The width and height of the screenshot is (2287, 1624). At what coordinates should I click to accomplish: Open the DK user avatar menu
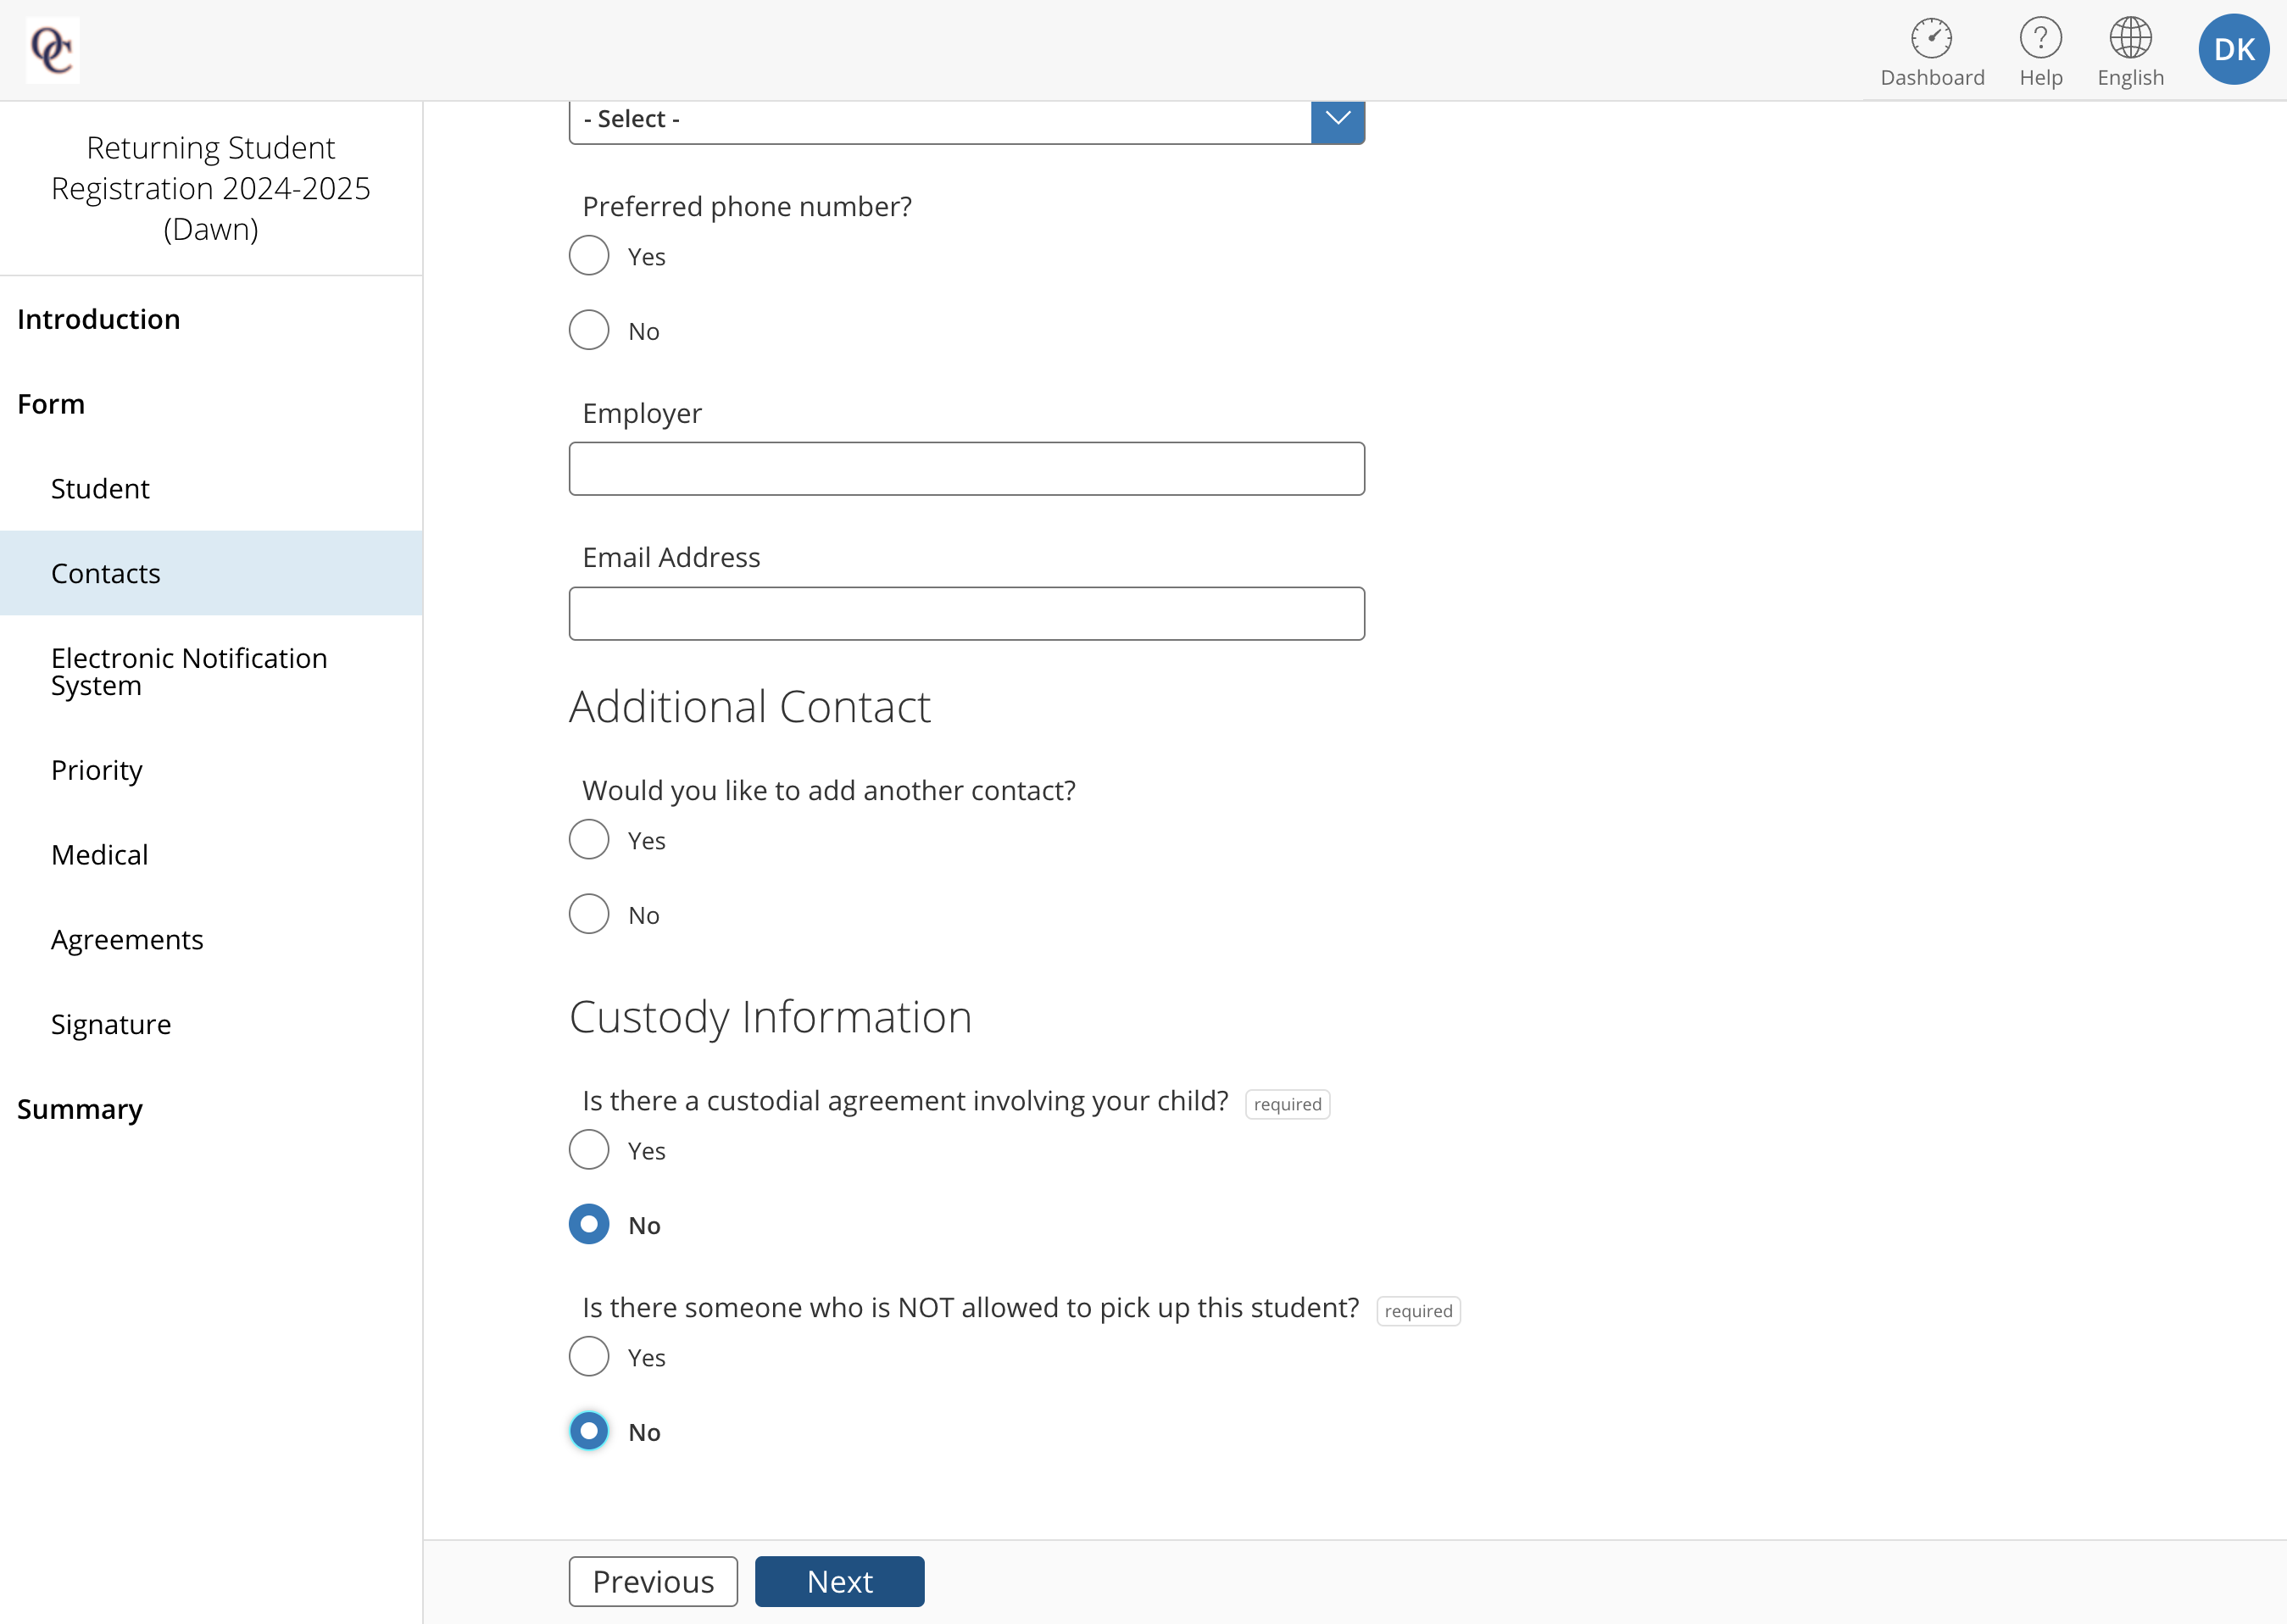coord(2233,49)
